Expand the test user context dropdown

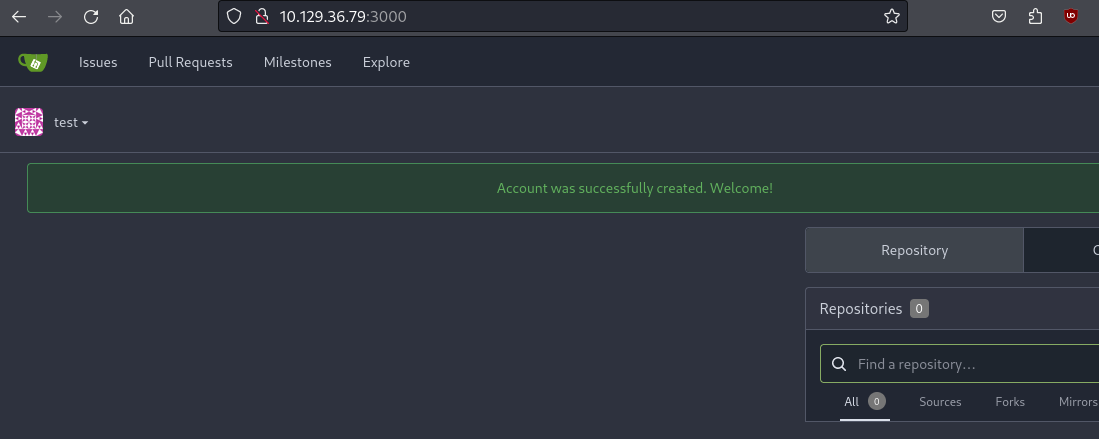pyautogui.click(x=71, y=122)
